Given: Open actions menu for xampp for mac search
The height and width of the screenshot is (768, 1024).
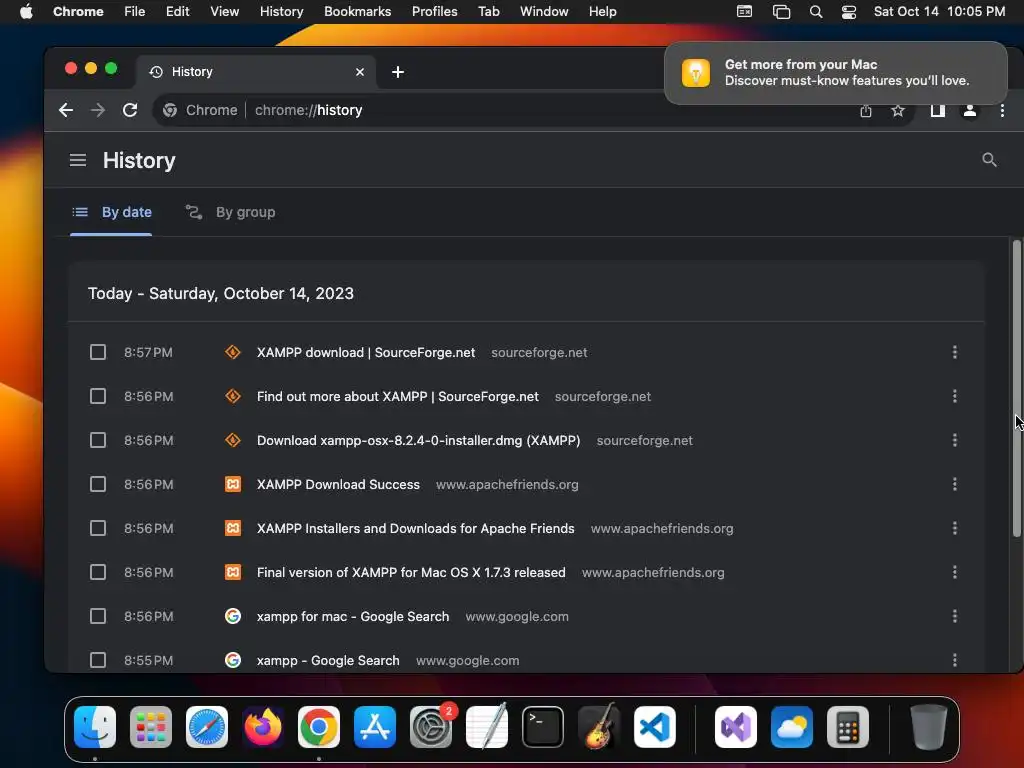Looking at the screenshot, I should (955, 616).
